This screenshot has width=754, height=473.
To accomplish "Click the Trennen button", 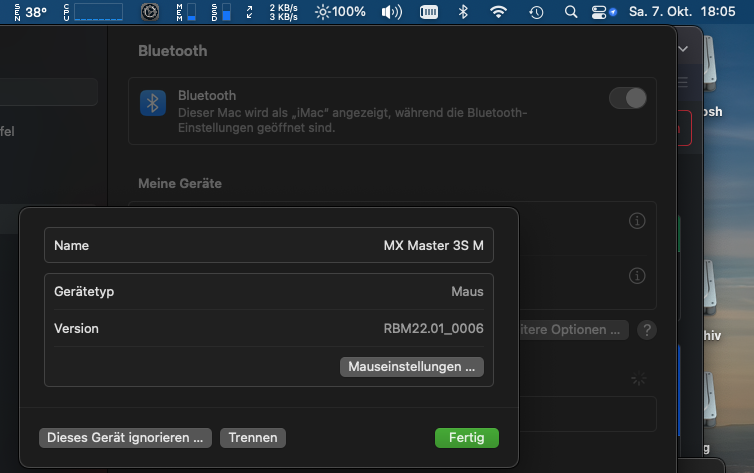I will point(253,438).
